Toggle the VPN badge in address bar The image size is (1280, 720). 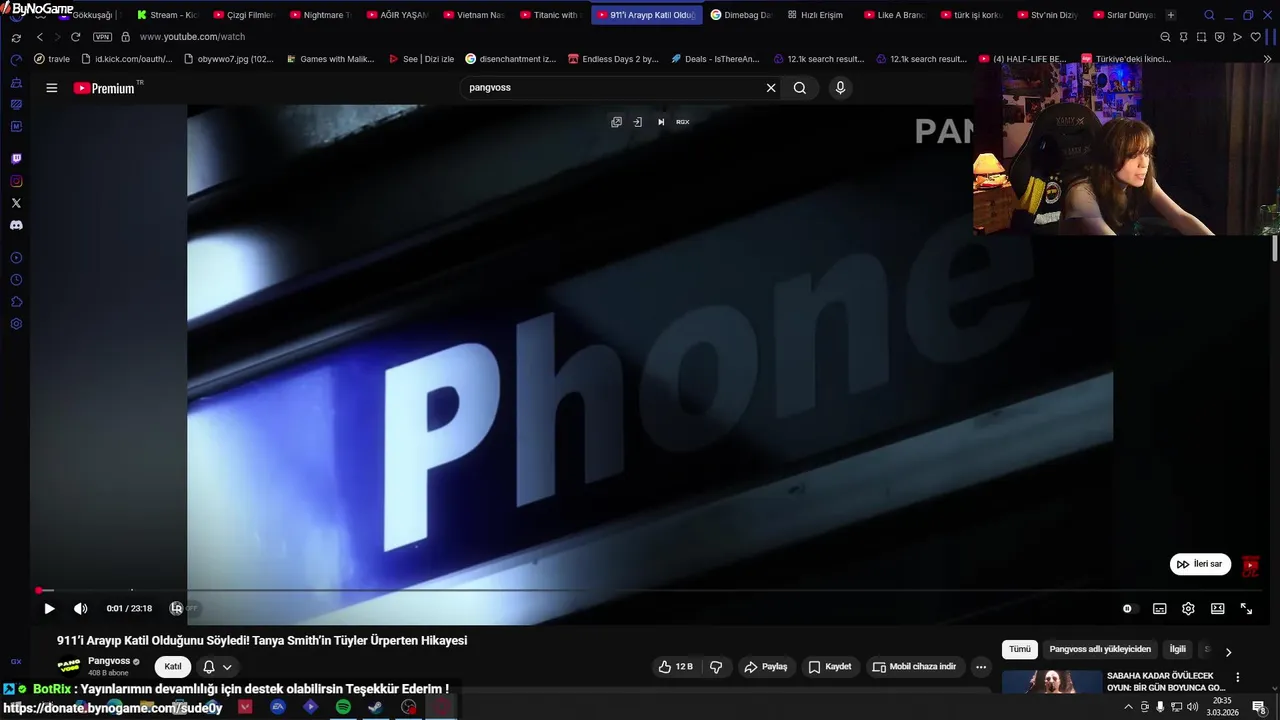point(102,37)
